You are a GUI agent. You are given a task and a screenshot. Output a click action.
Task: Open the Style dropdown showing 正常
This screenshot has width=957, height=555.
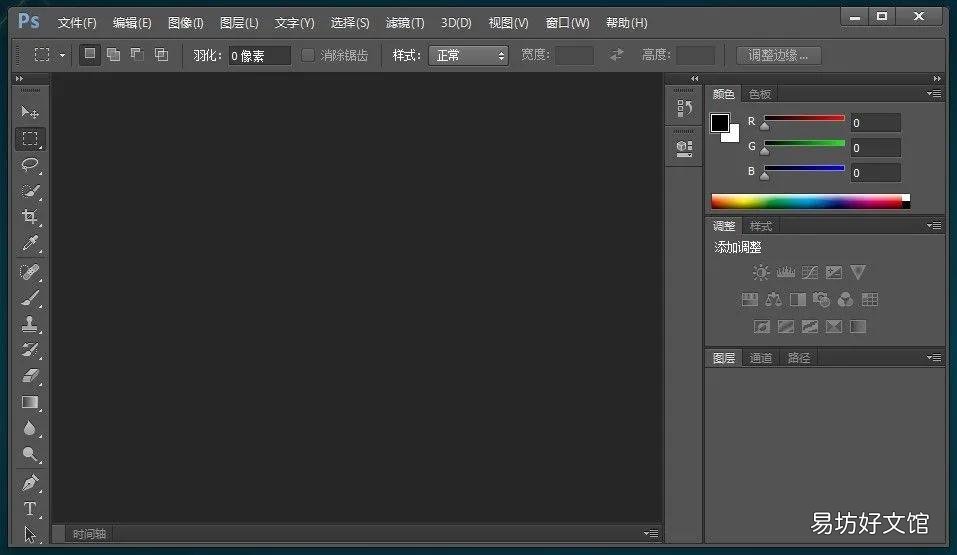pyautogui.click(x=468, y=56)
